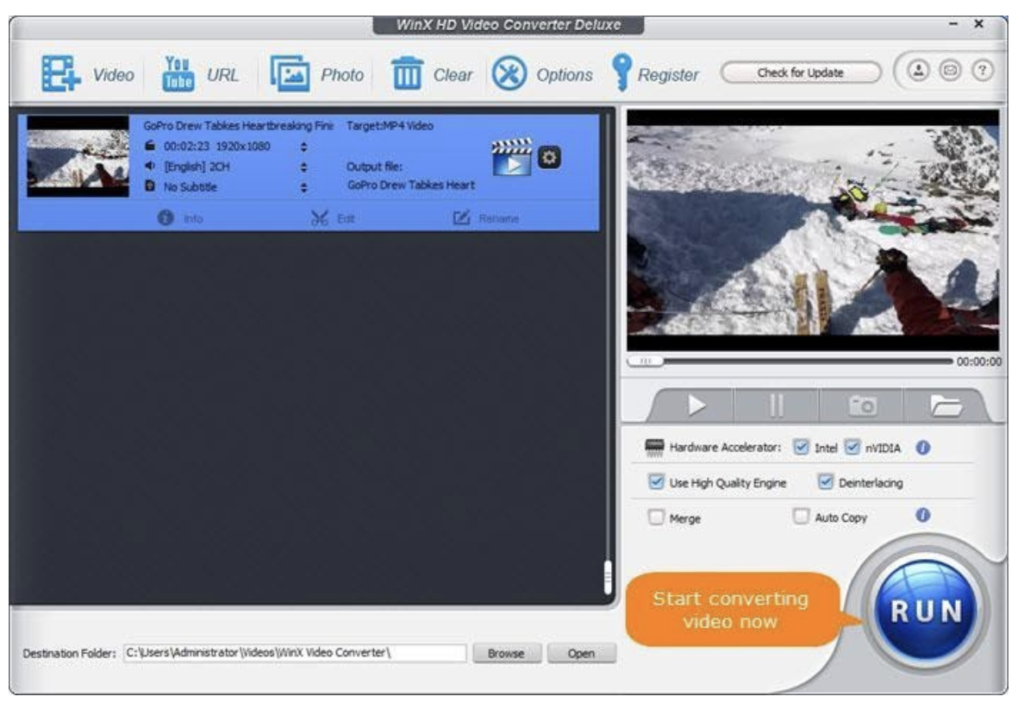Screen dimensions: 1024x709
Task: Click the Info icon in video row
Action: pyautogui.click(x=165, y=217)
